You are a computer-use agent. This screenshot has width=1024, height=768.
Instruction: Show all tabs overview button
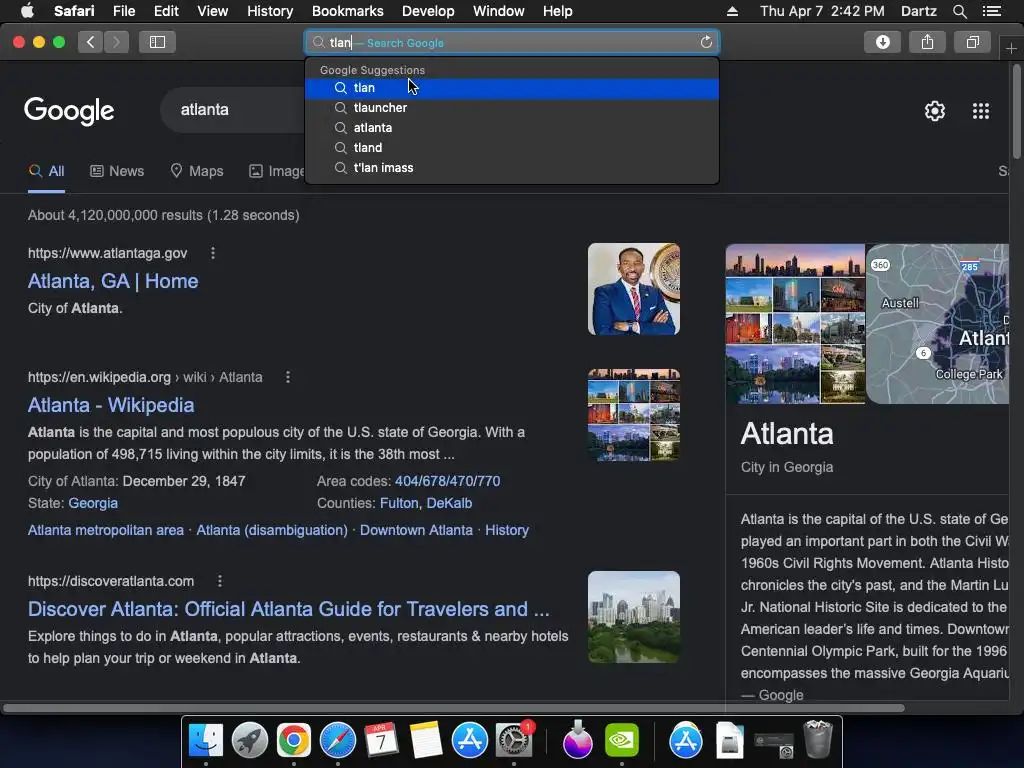coord(972,42)
